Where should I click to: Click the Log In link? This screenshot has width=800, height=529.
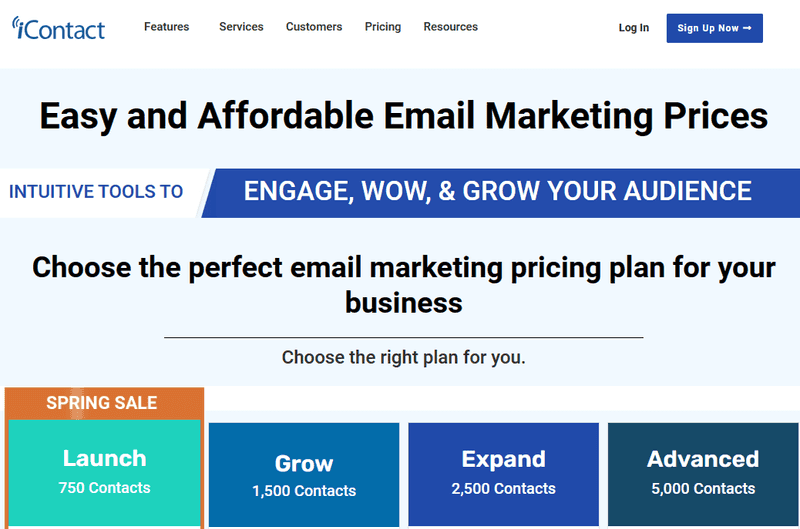(x=634, y=28)
